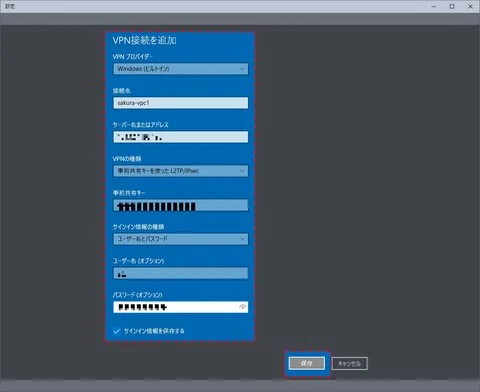Image resolution: width=480 pixels, height=392 pixels.
Task: Click the キャンセル cancel button
Action: [350, 363]
